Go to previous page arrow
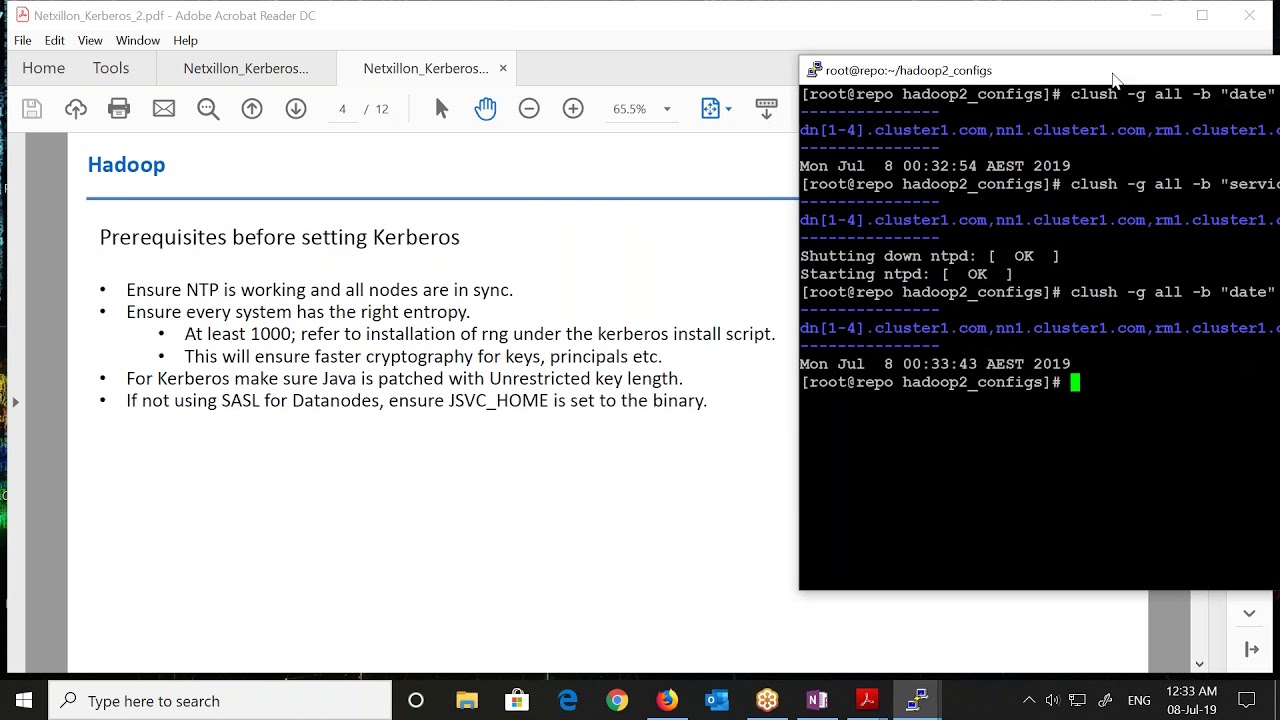This screenshot has height=720, width=1280. click(x=252, y=109)
